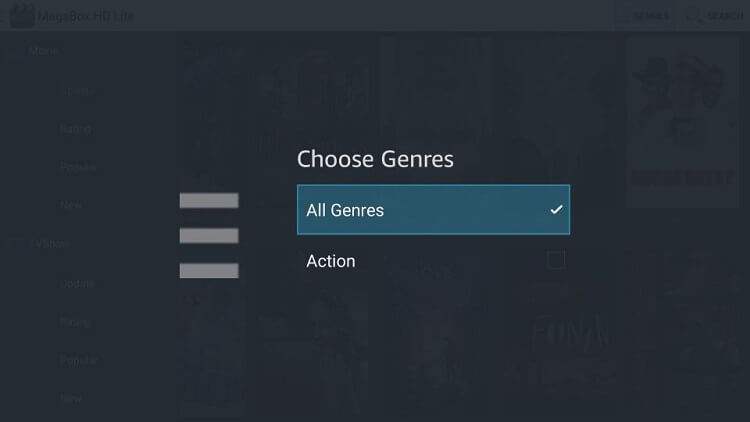Tick the Action genre checkbox
Screen dimensions: 750x422
coord(556,260)
